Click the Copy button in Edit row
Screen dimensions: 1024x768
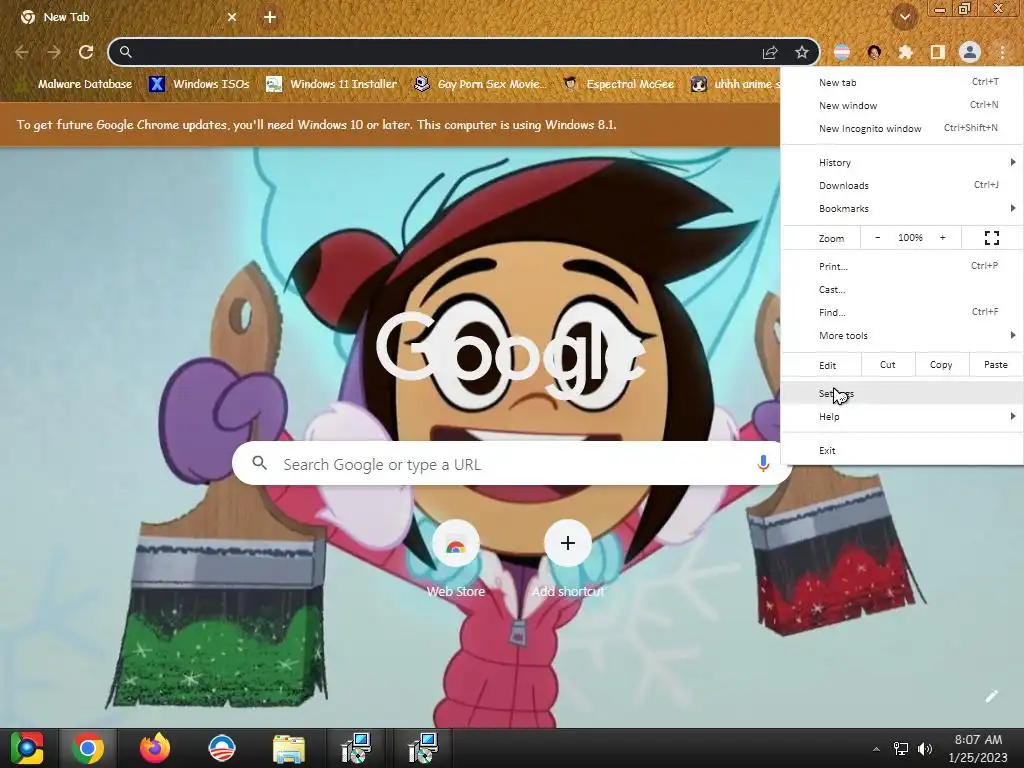tap(941, 364)
